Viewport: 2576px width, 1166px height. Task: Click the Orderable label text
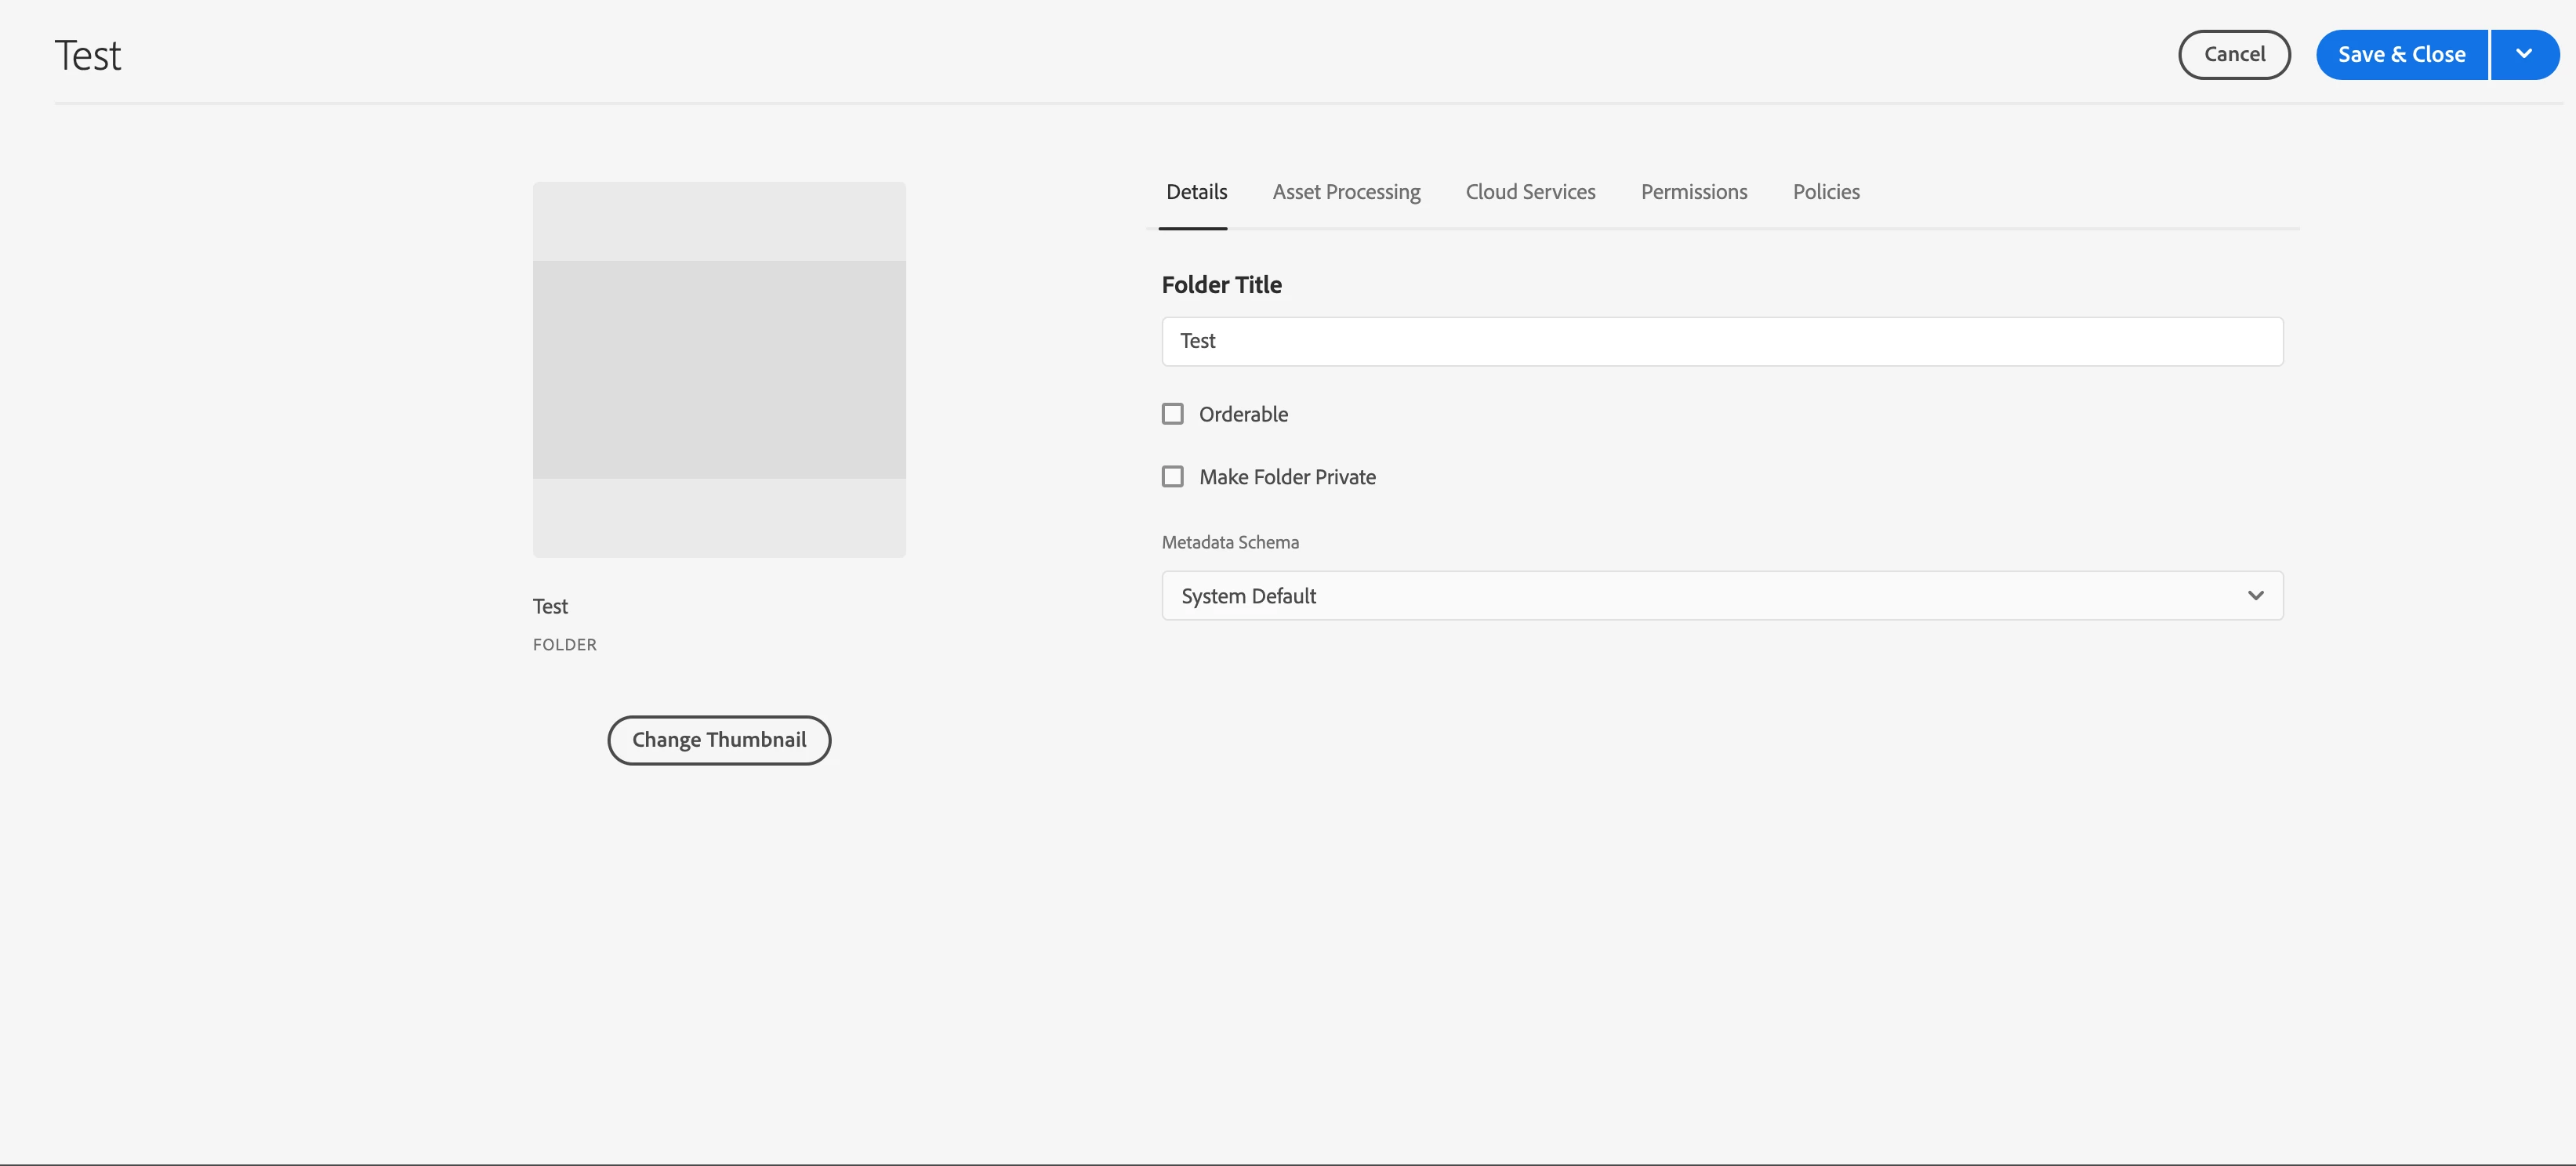tap(1243, 414)
